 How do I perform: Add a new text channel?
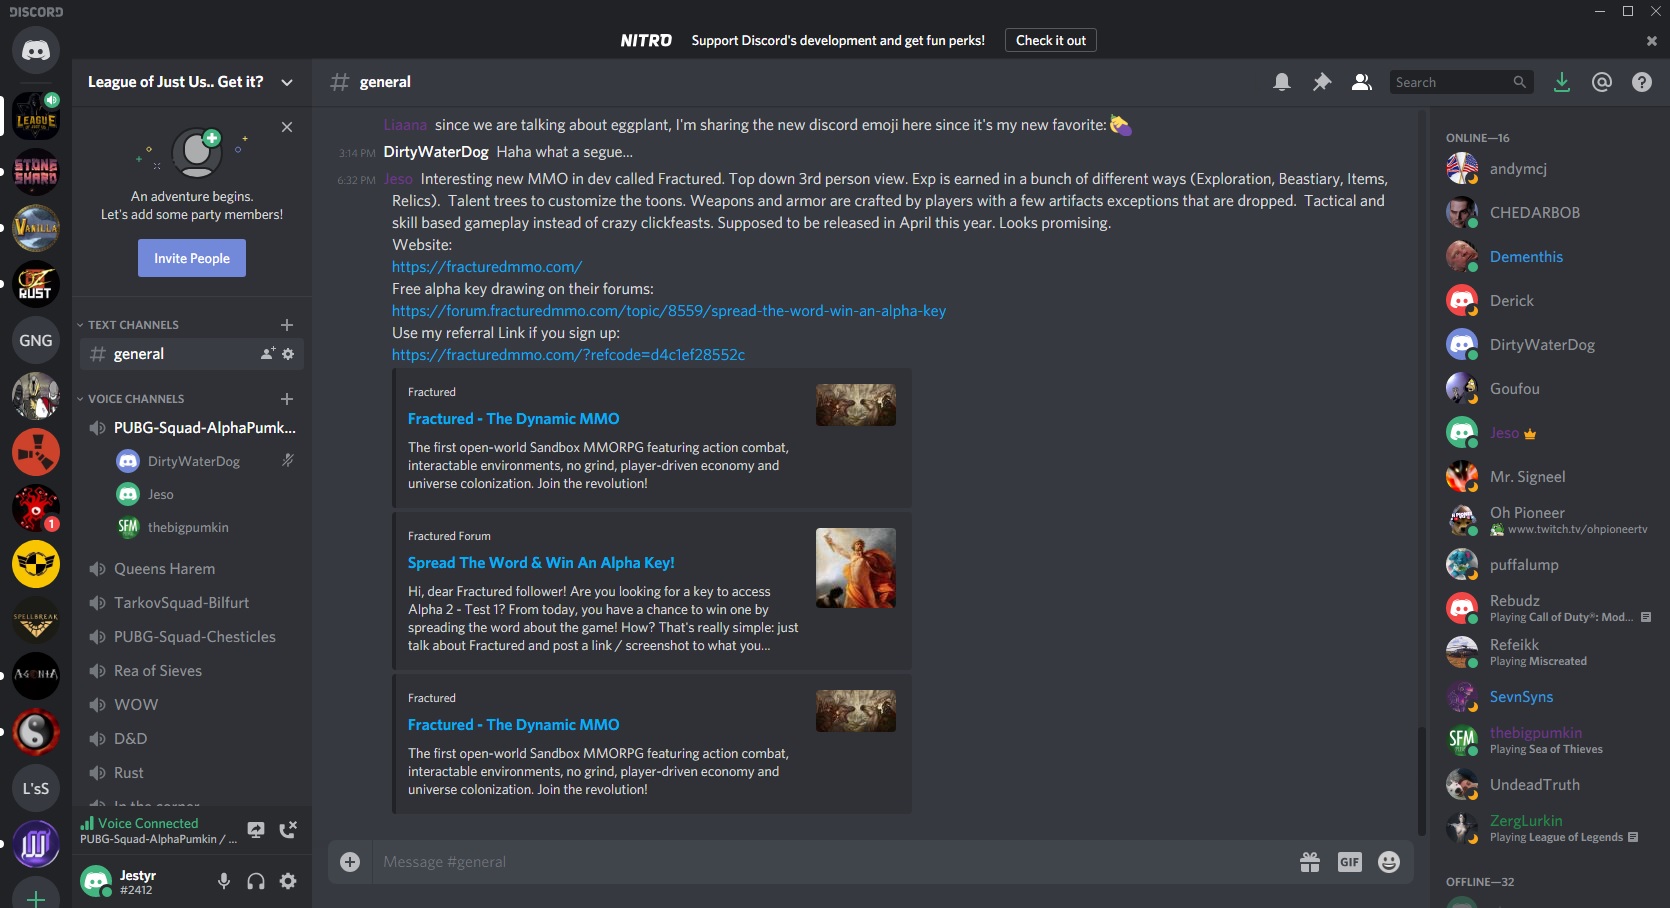click(x=287, y=325)
